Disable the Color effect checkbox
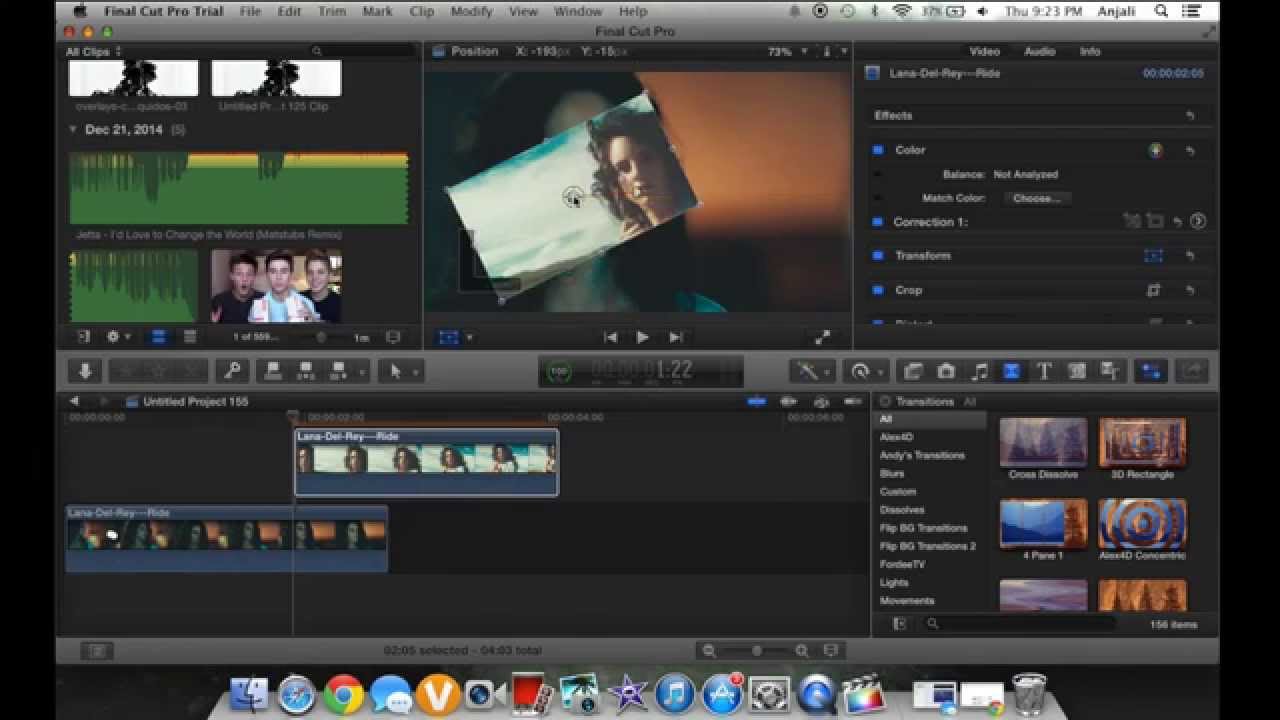 pyautogui.click(x=878, y=150)
